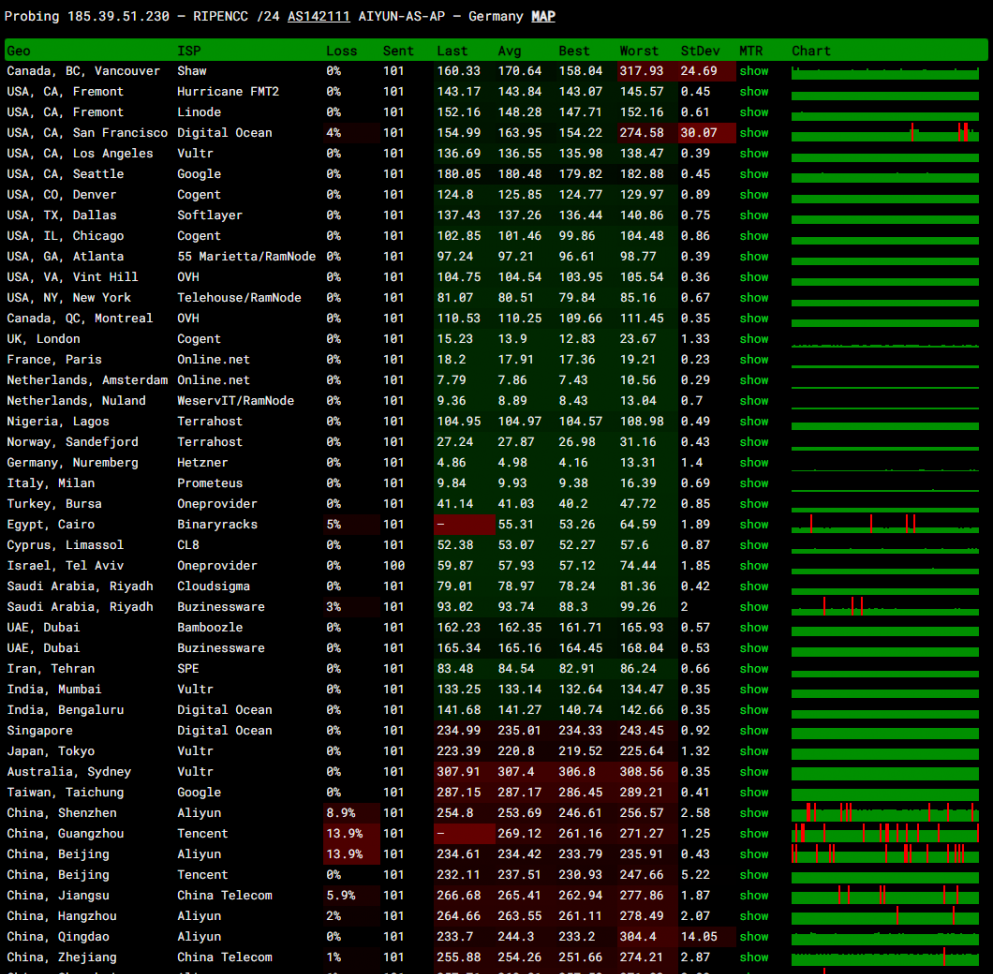Show MTR for Nuland WeservIT/RamNode row
This screenshot has height=974, width=993.
coord(754,401)
